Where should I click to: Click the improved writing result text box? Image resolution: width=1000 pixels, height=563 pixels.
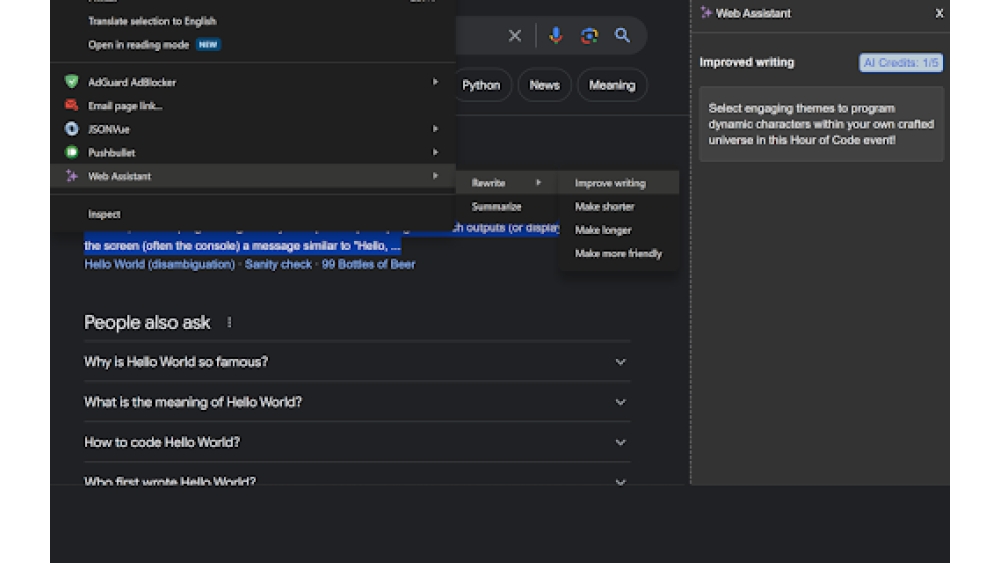point(821,124)
